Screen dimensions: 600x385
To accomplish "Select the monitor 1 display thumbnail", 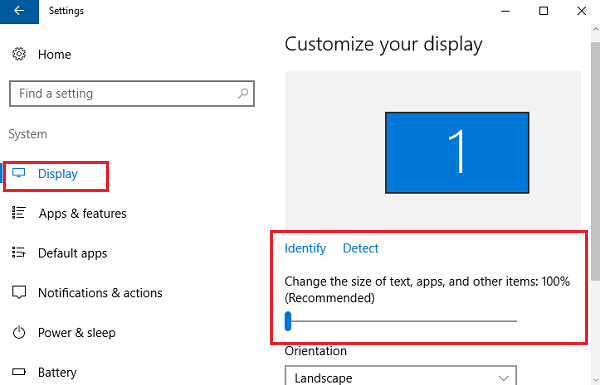I will click(457, 153).
